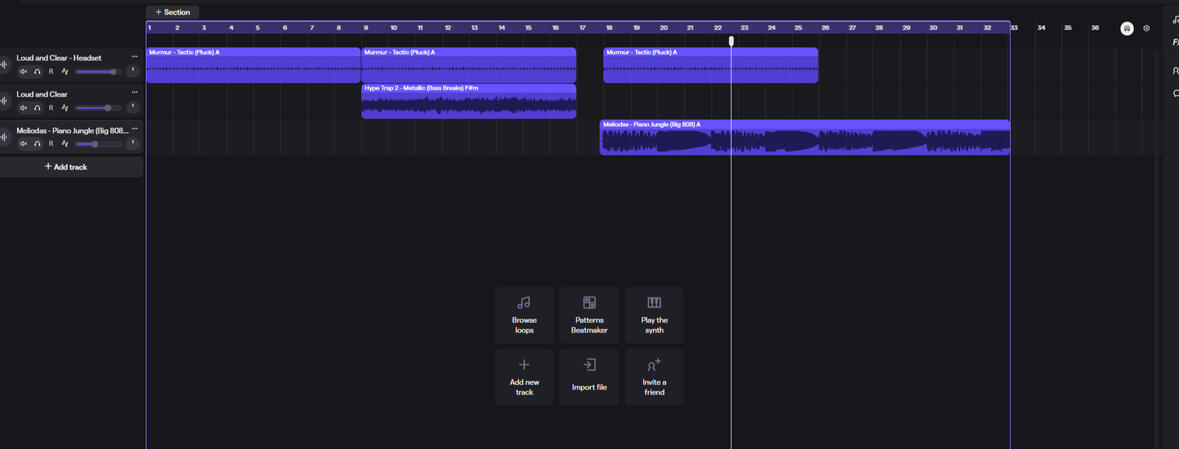Image resolution: width=1179 pixels, height=449 pixels.
Task: Click bar 5 on the timeline ruler
Action: point(258,28)
